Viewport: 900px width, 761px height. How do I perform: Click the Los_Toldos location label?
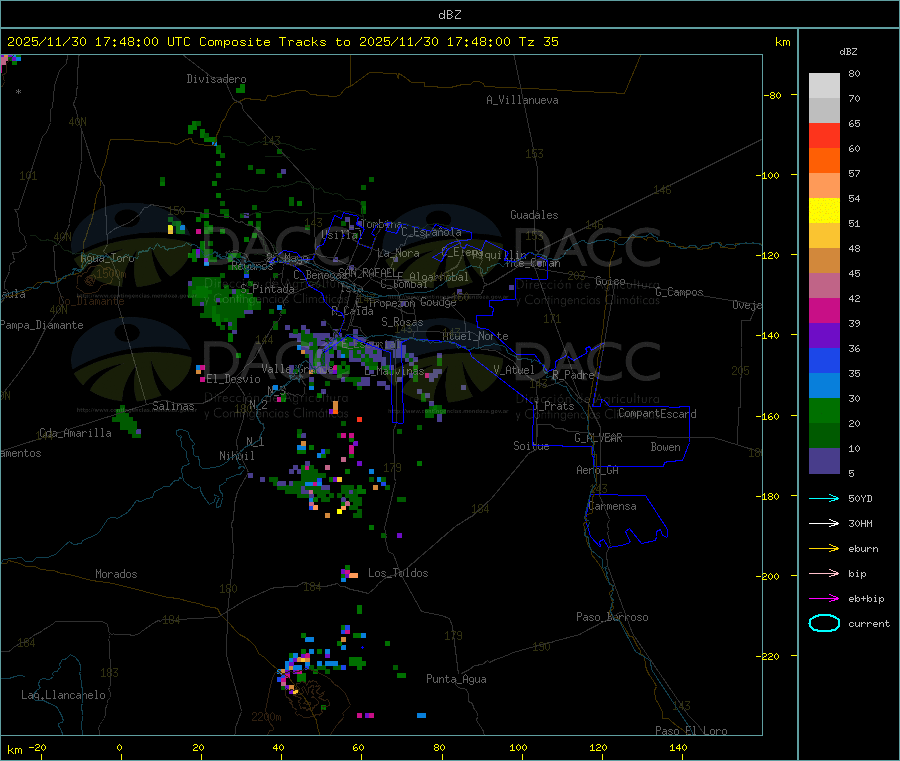[398, 573]
